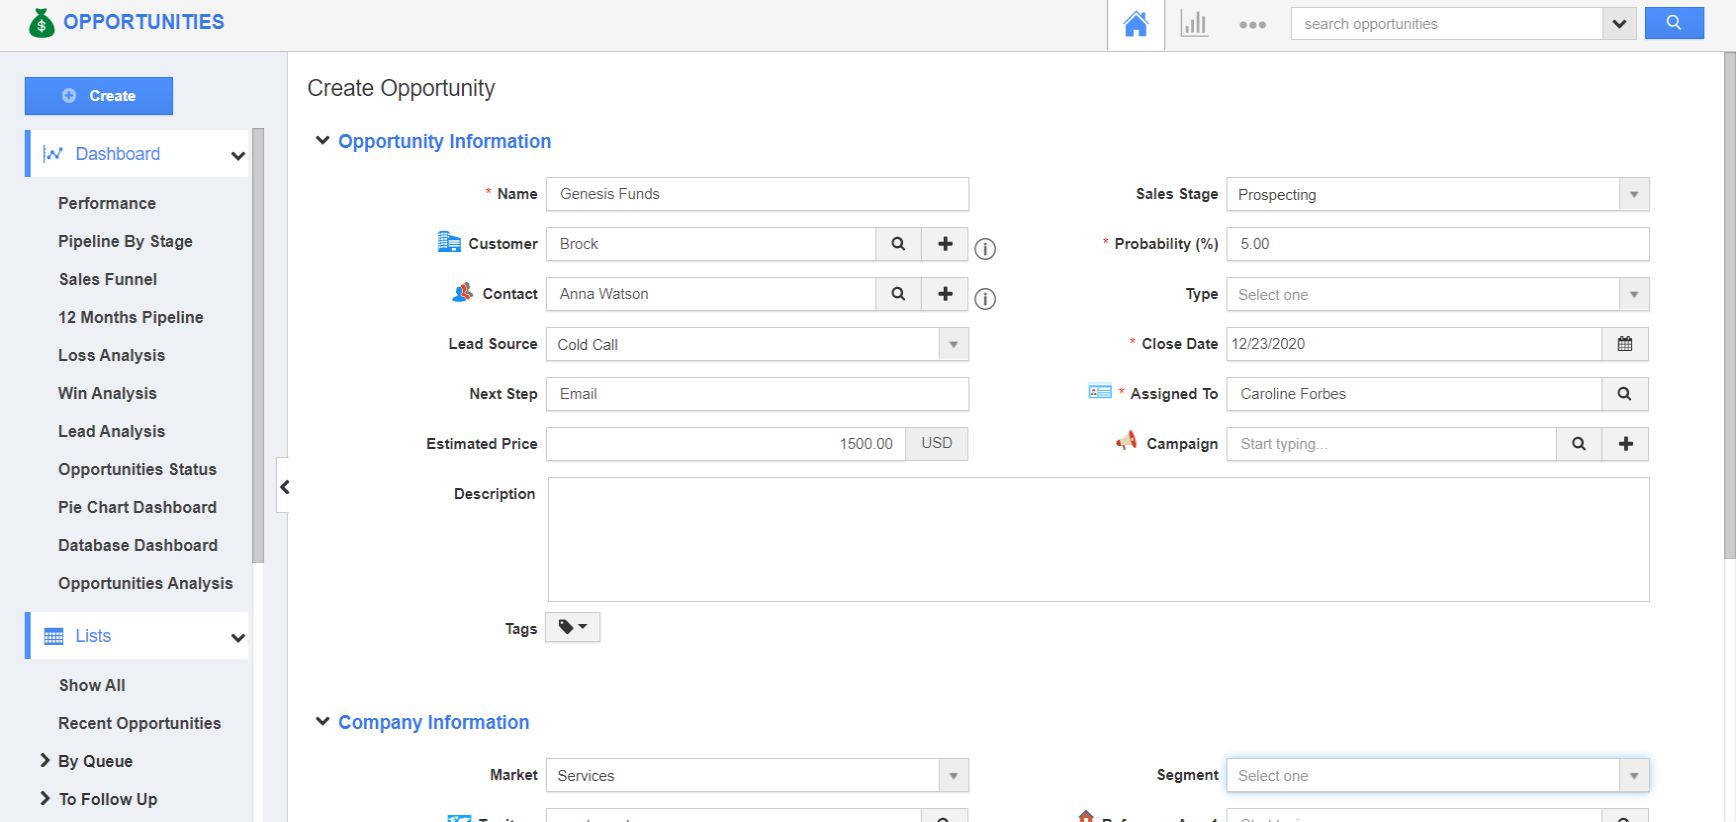The image size is (1736, 822).
Task: Open Loss Analysis
Action: click(111, 355)
